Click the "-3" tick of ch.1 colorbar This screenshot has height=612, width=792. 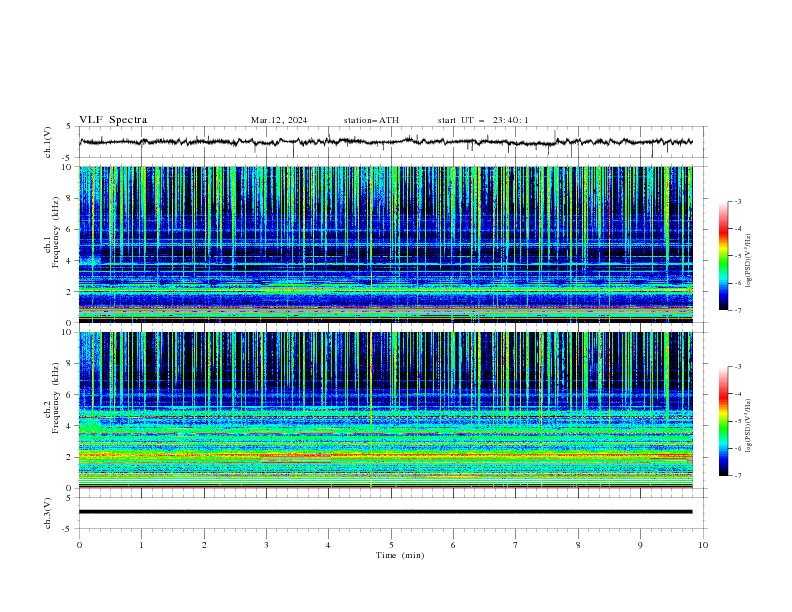[737, 201]
